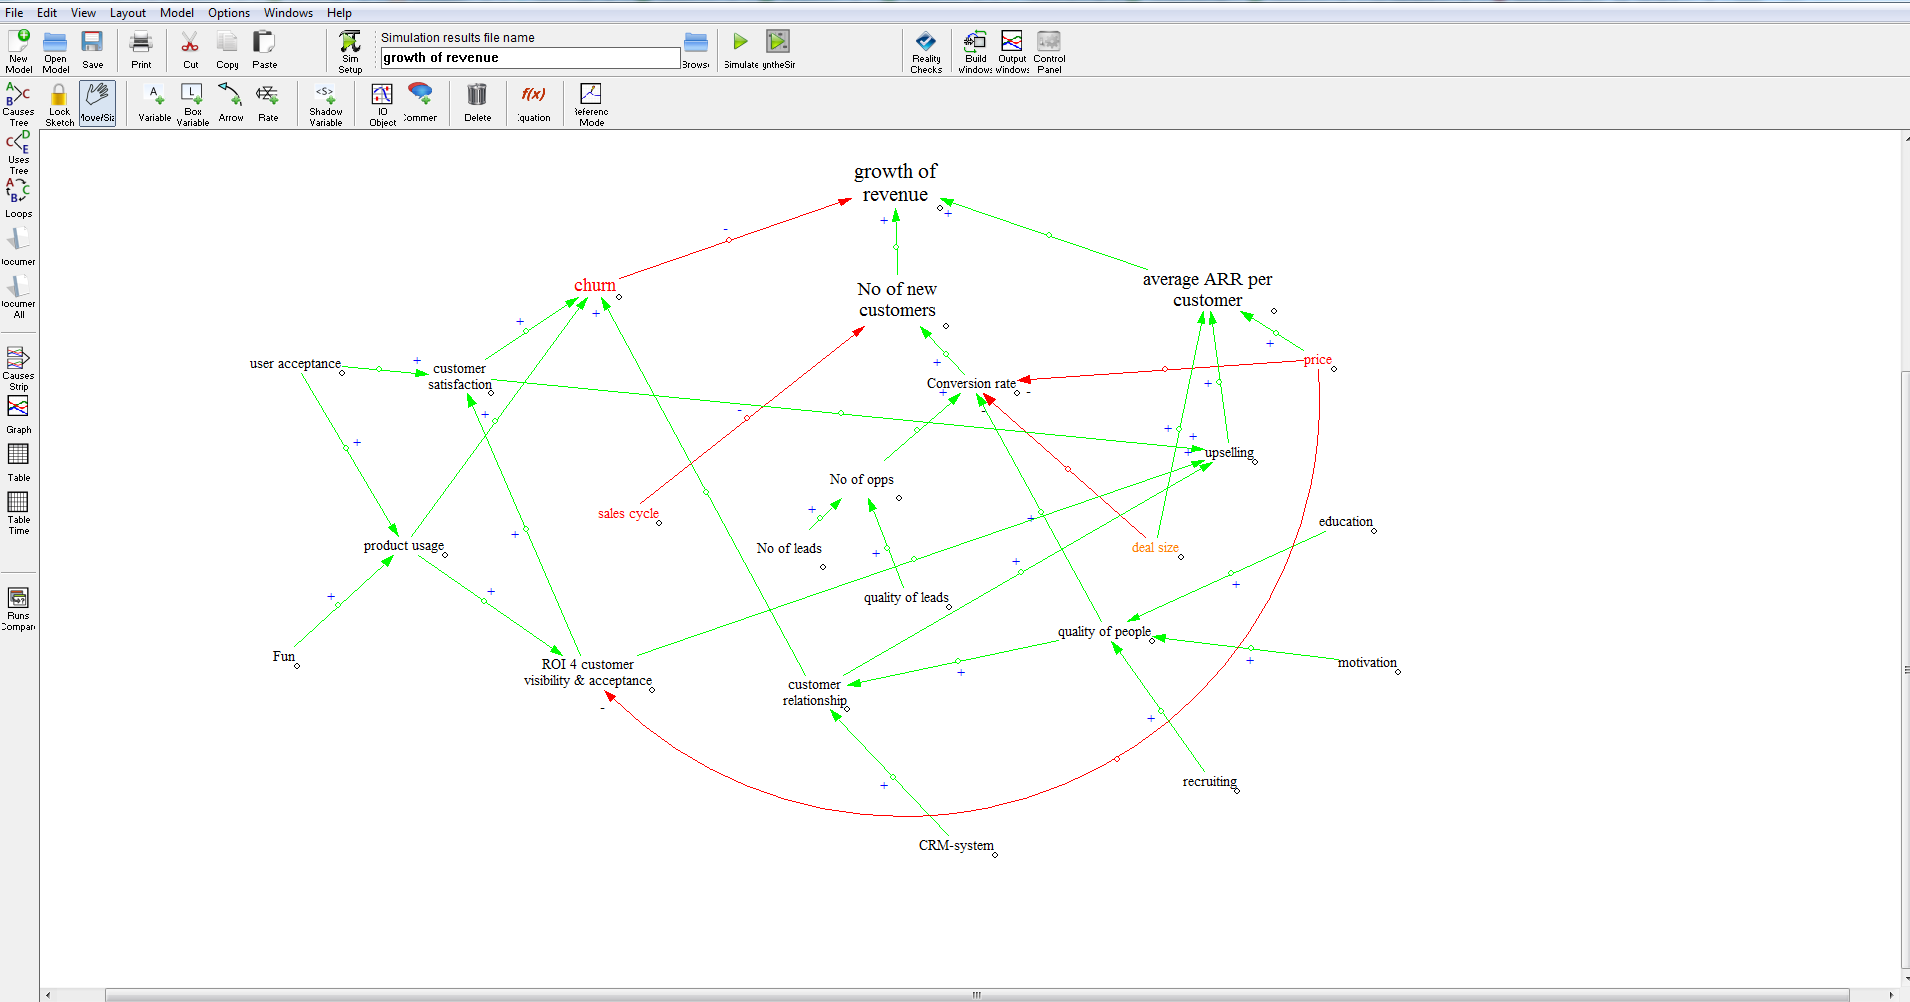Browse for a simulation results file
This screenshot has width=1910, height=1002.
(x=696, y=50)
